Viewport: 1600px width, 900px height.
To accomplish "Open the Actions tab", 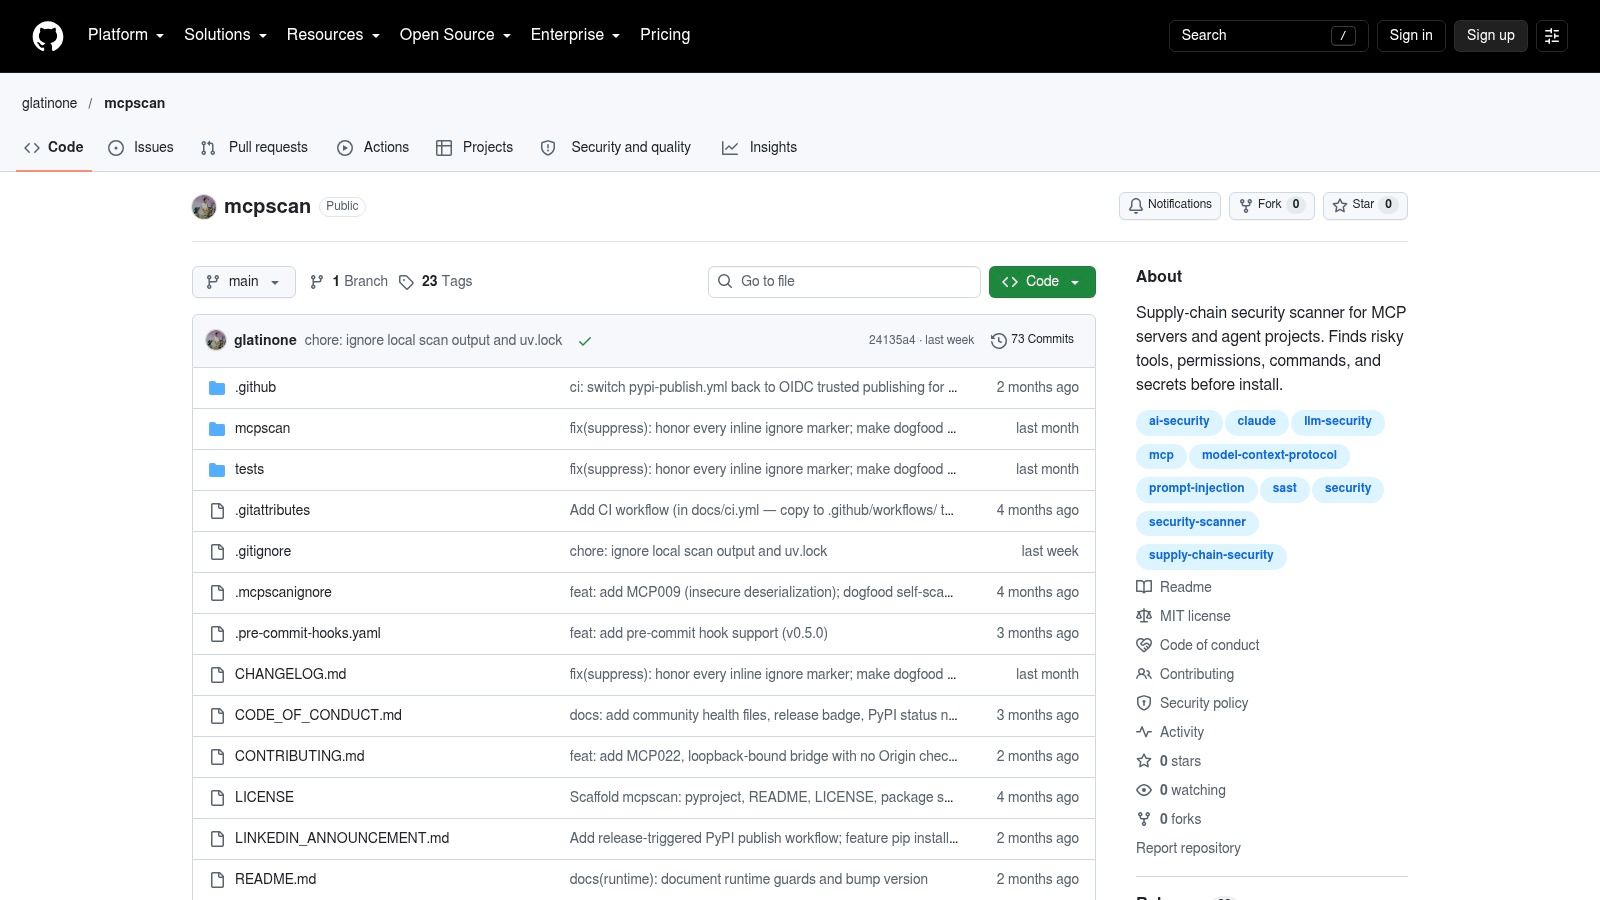I will point(373,147).
